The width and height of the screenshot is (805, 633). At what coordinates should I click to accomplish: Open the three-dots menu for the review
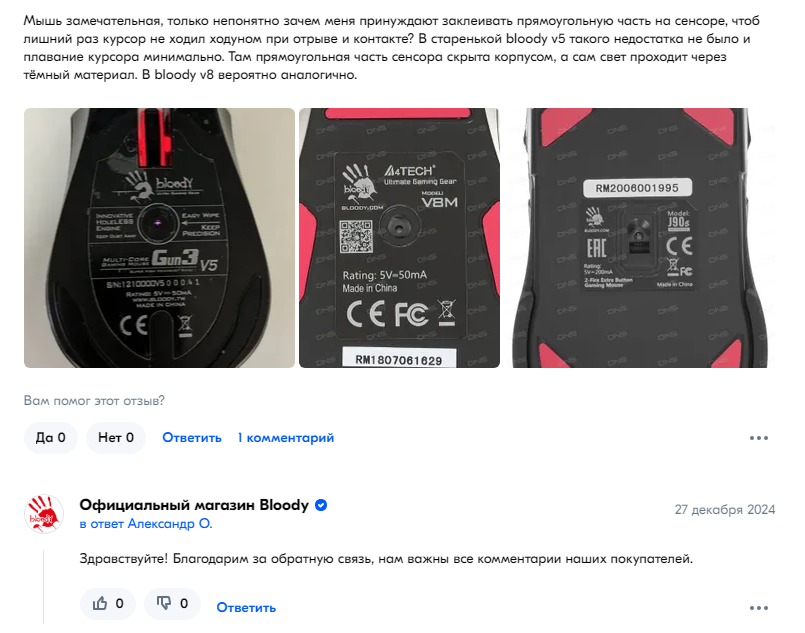759,438
